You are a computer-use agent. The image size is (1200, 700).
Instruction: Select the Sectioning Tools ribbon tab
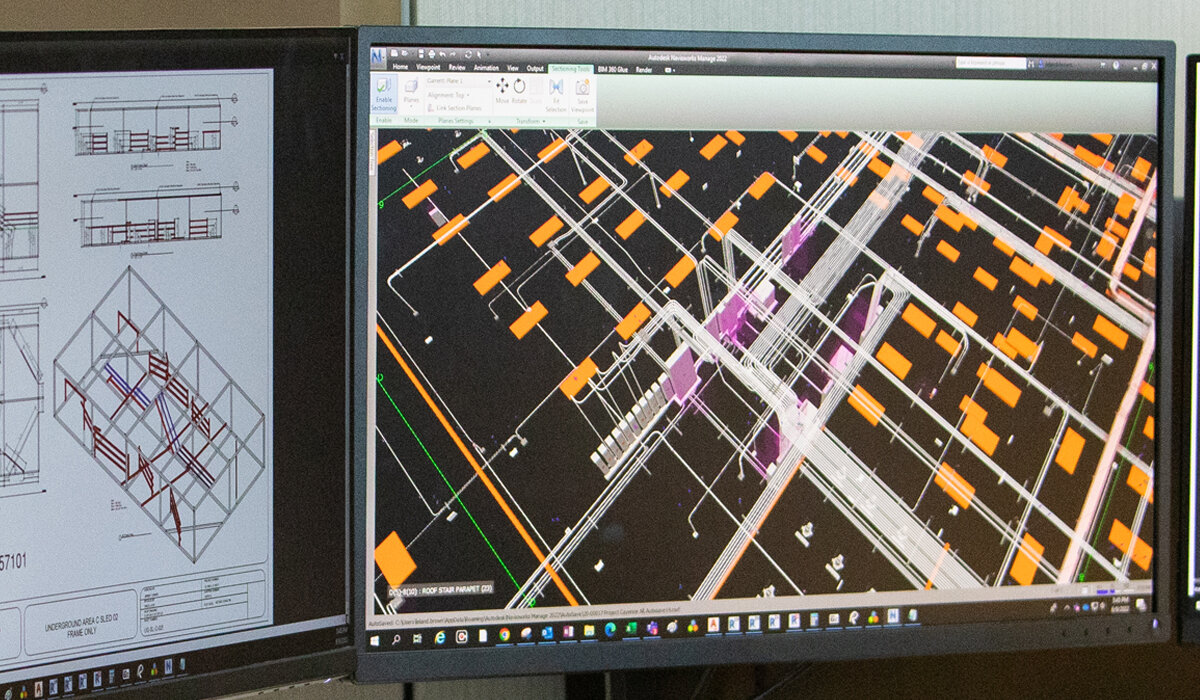coord(571,68)
